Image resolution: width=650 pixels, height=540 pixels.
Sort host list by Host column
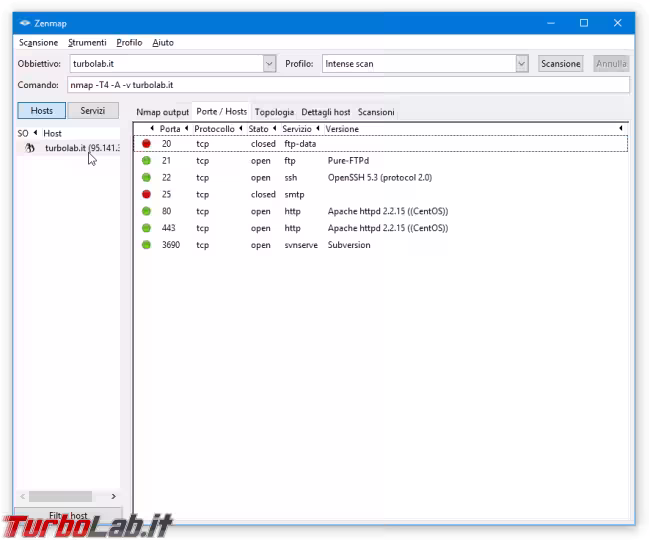52,133
